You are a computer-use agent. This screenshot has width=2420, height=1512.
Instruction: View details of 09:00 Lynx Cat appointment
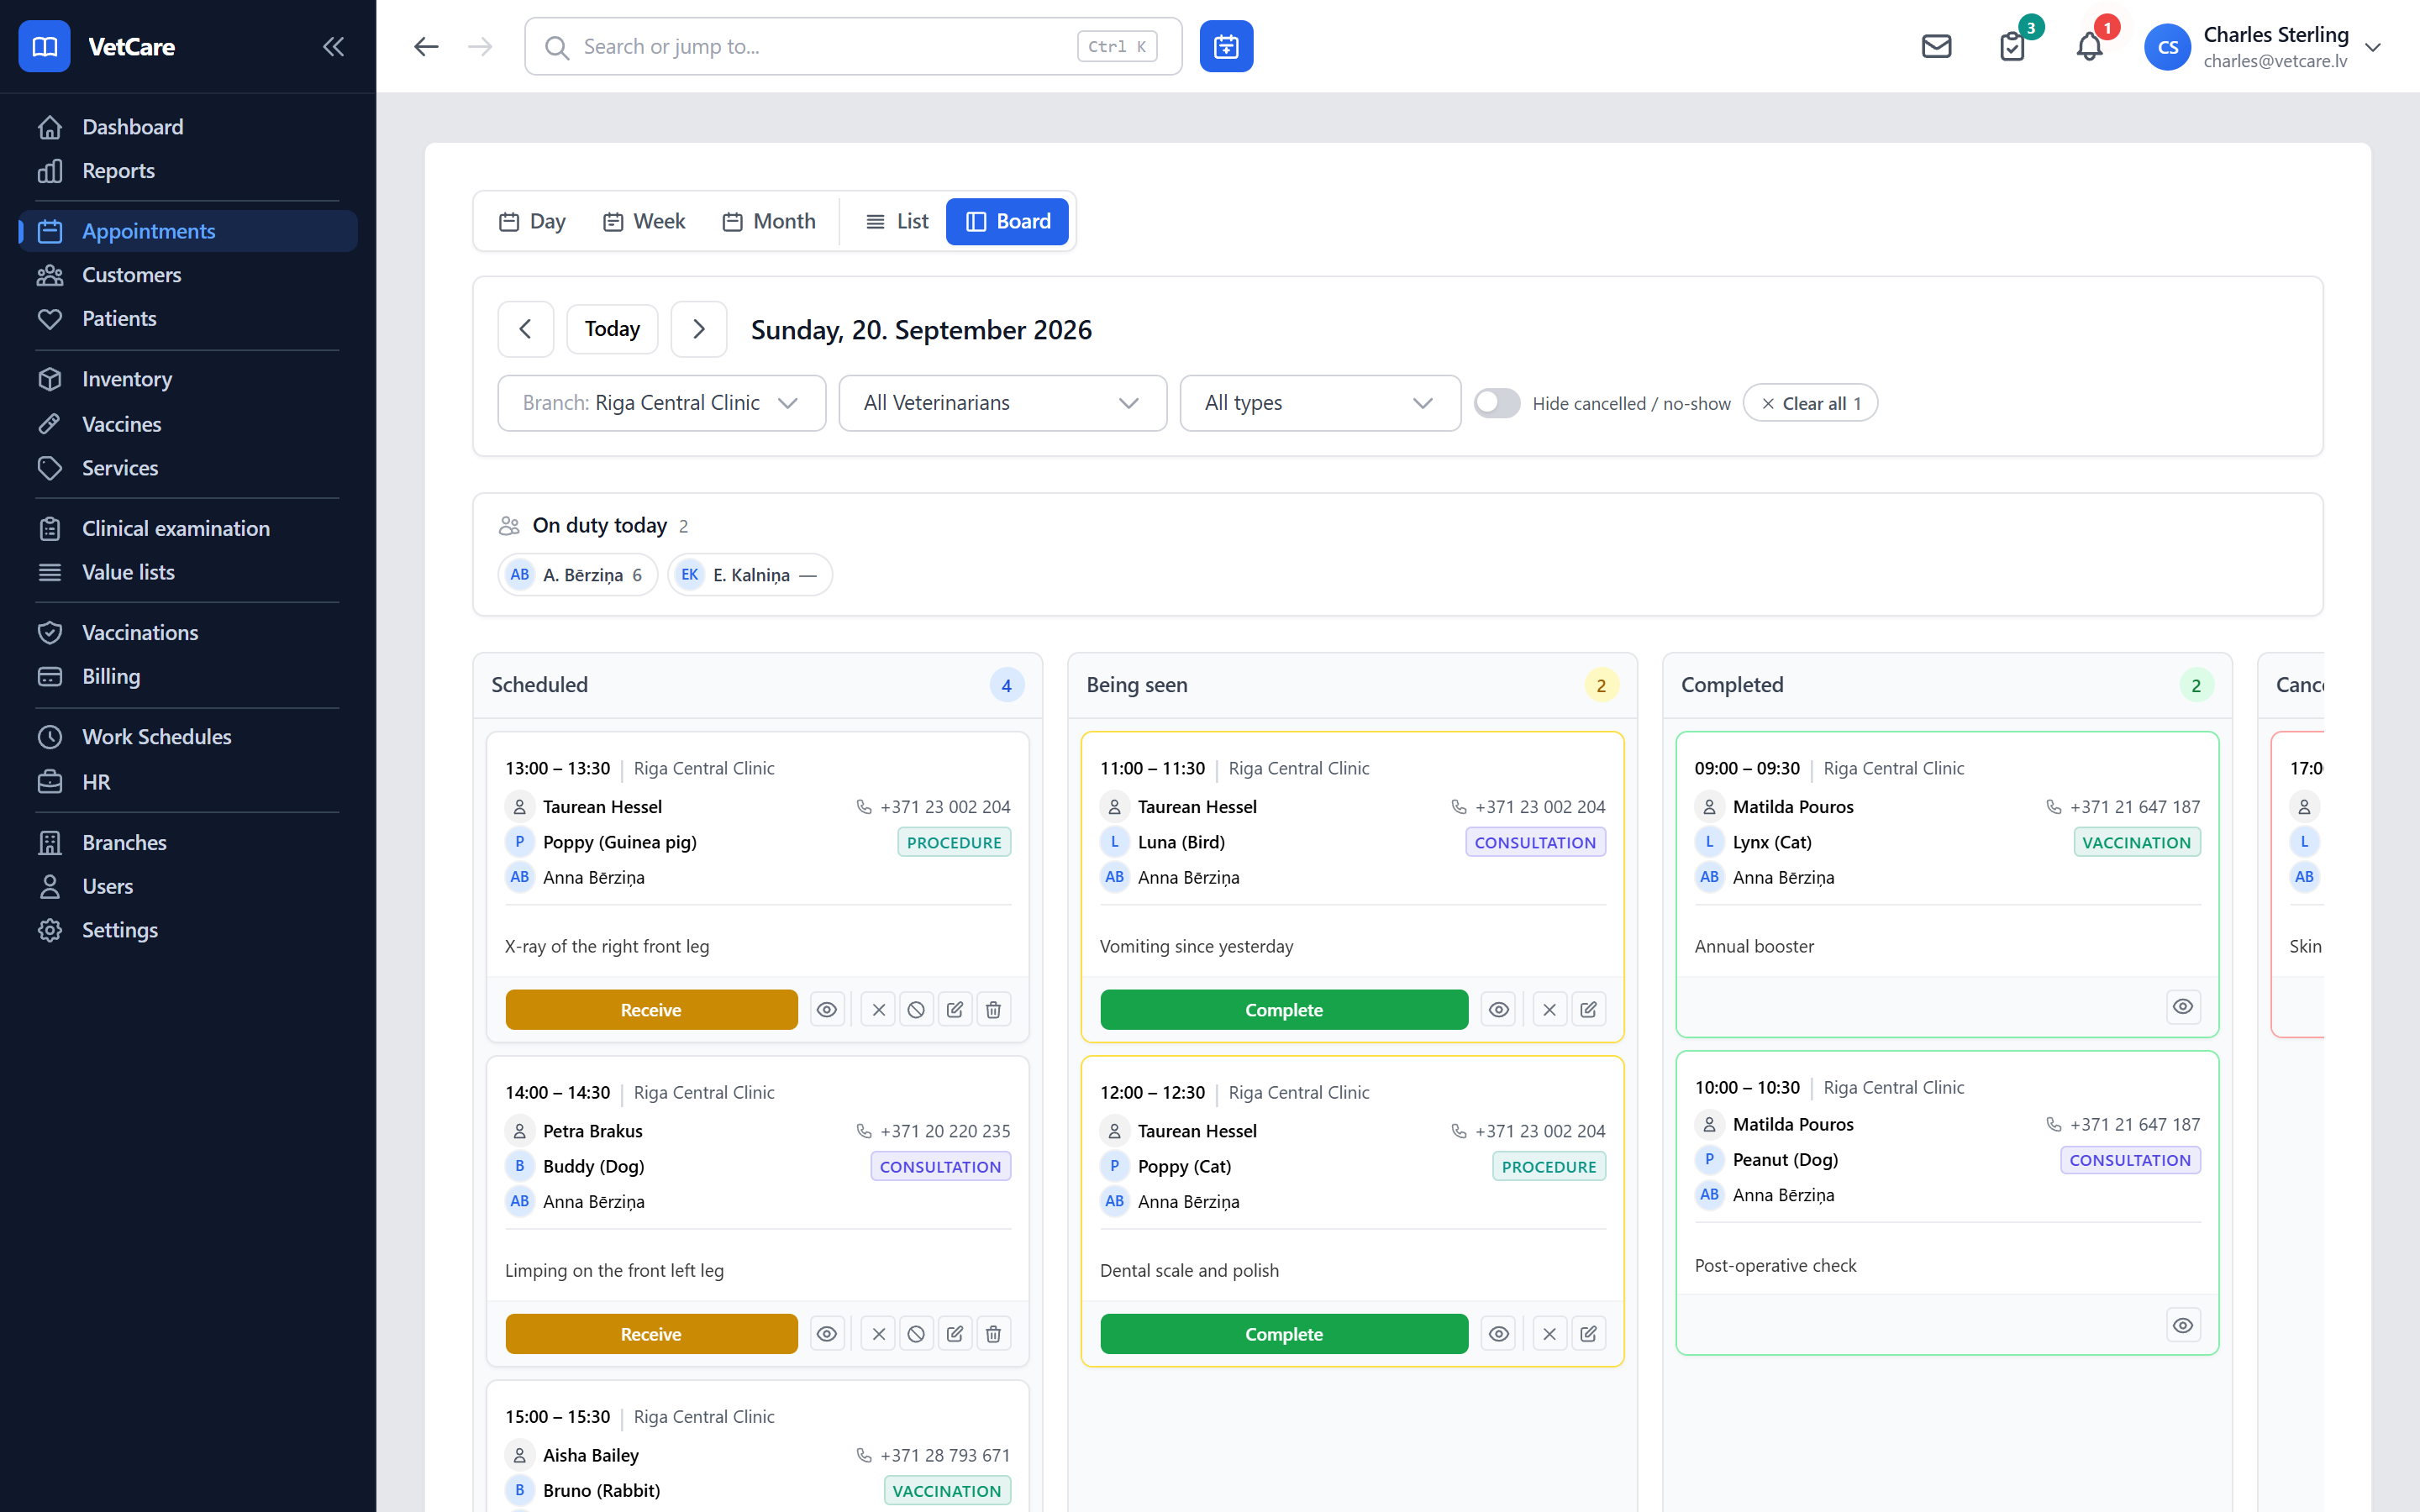[x=2183, y=1007]
